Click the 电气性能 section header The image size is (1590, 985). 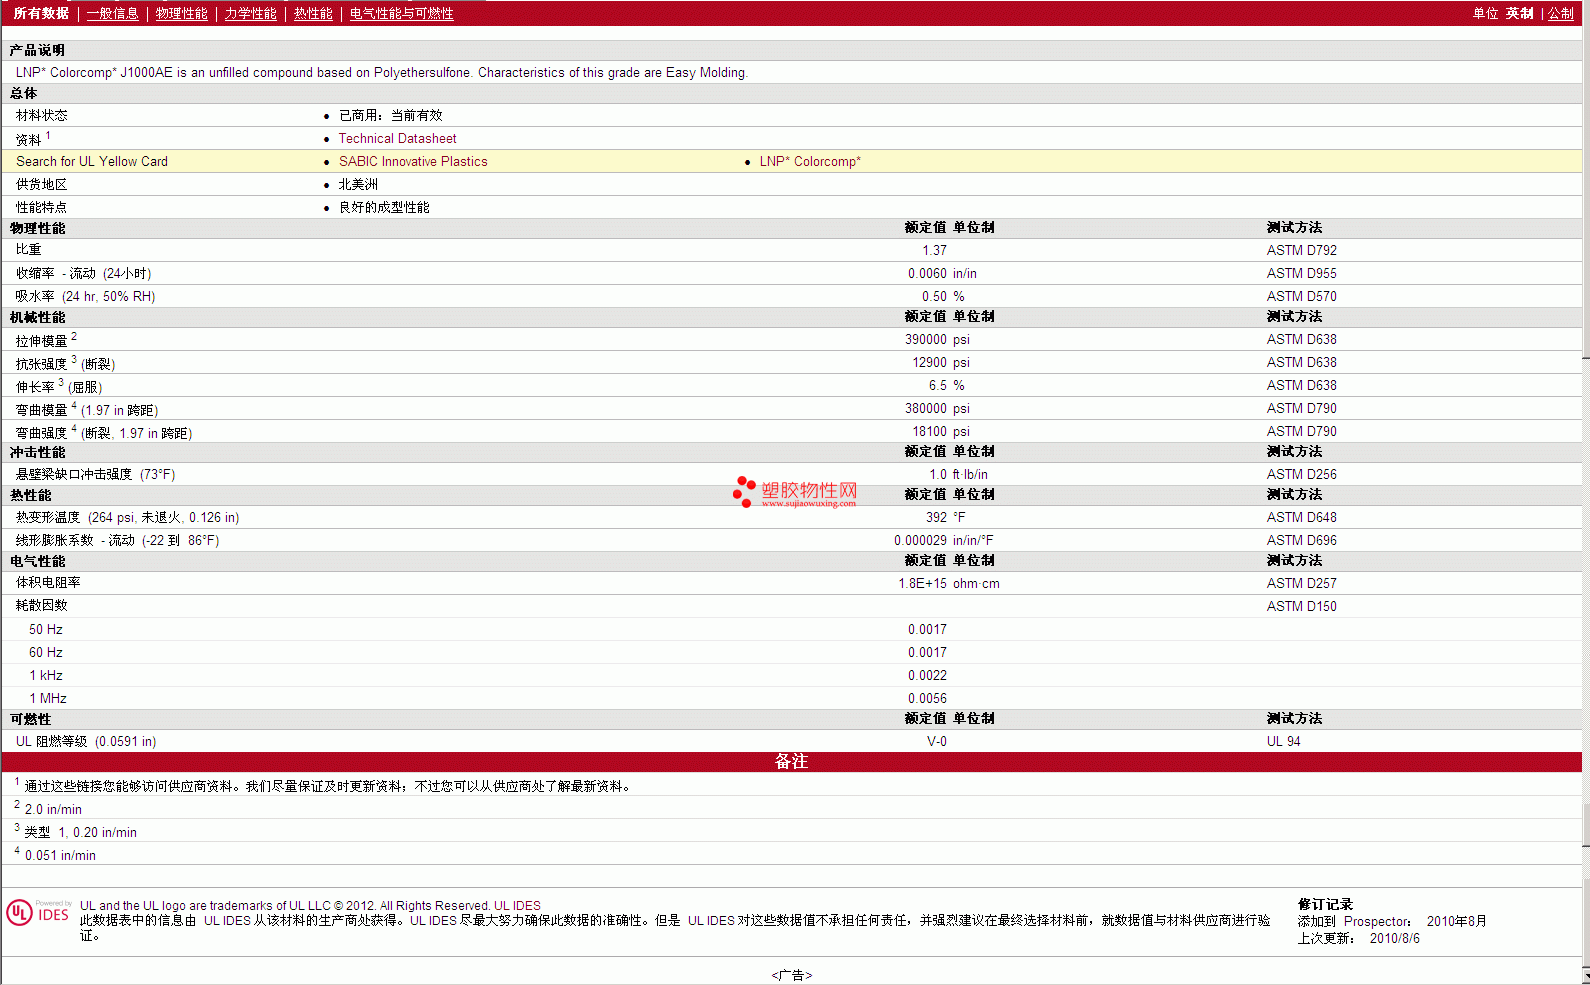37,562
